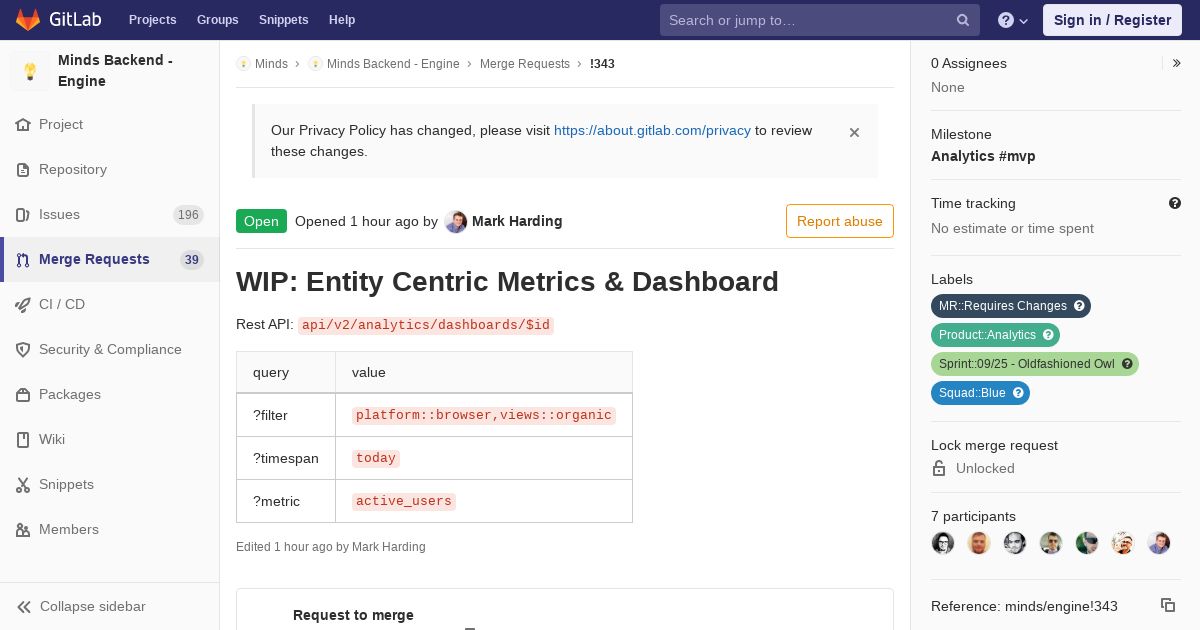
Task: Open the Issues sidebar item
Action: pos(110,214)
